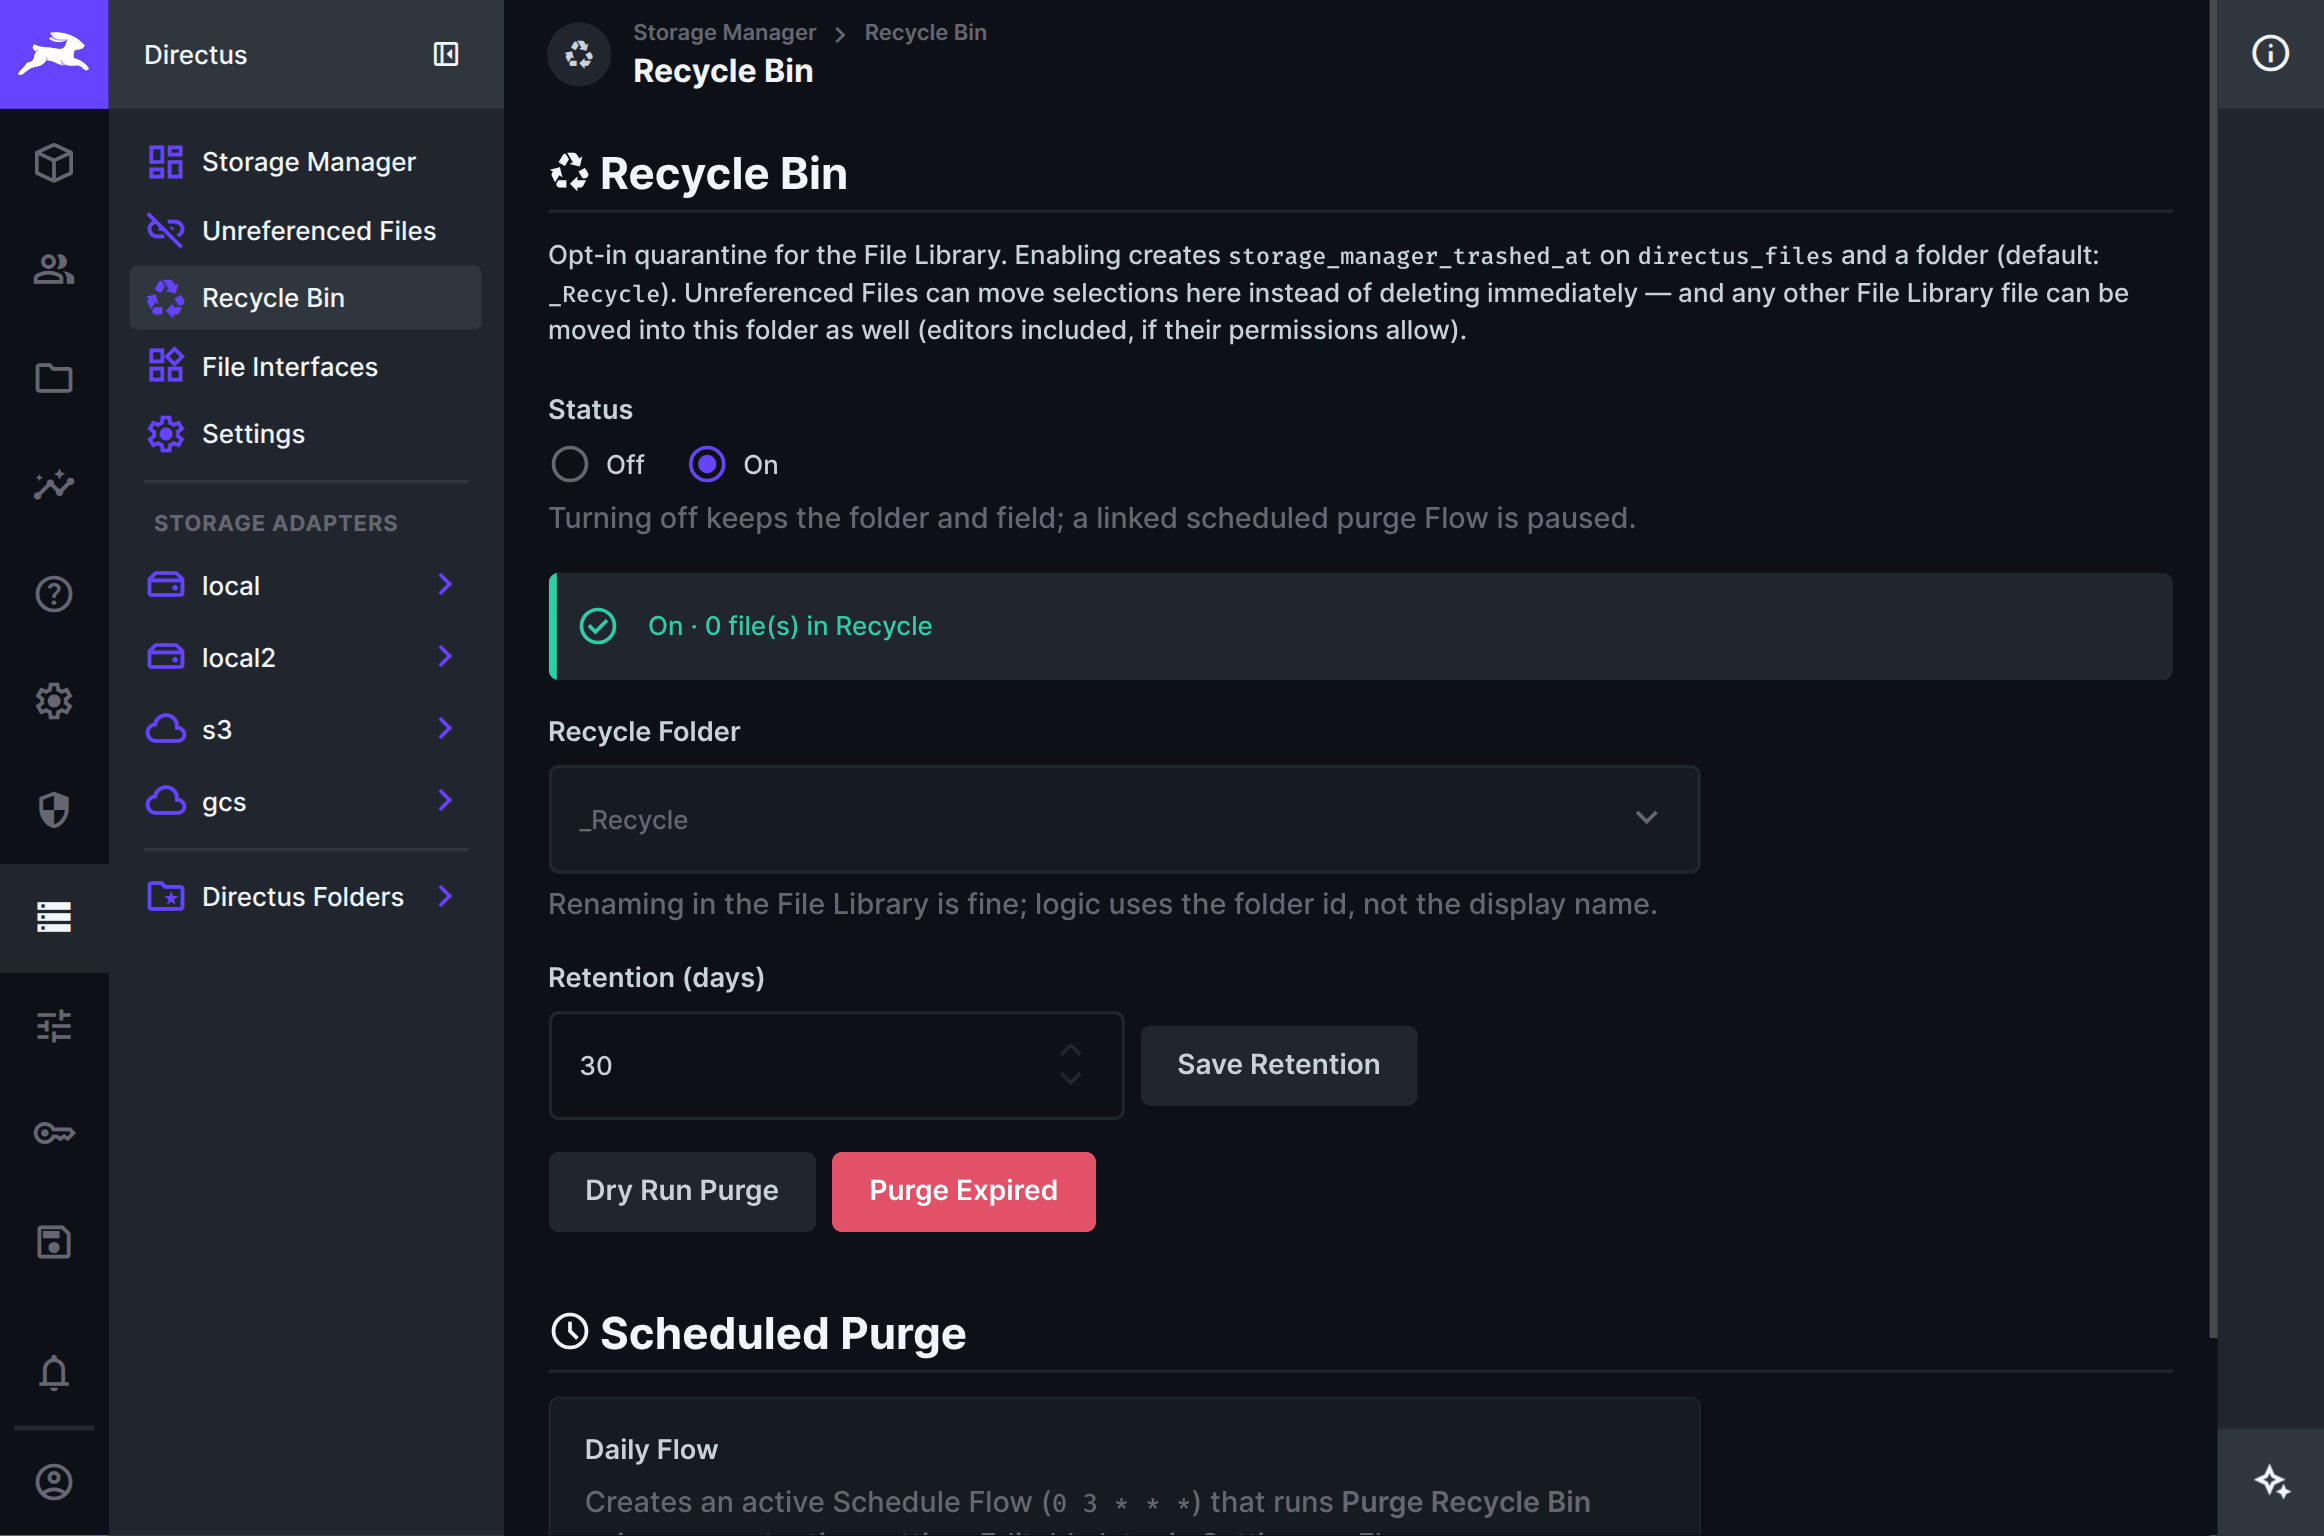Click the red Purge Expired button
The width and height of the screenshot is (2324, 1536).
[x=963, y=1191]
